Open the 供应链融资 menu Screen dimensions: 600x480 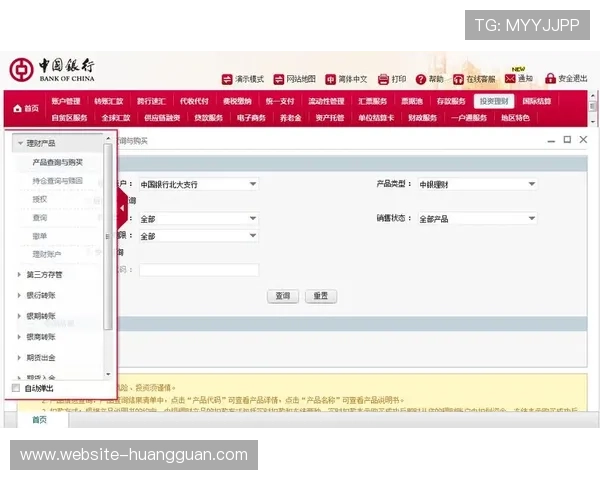pos(162,118)
